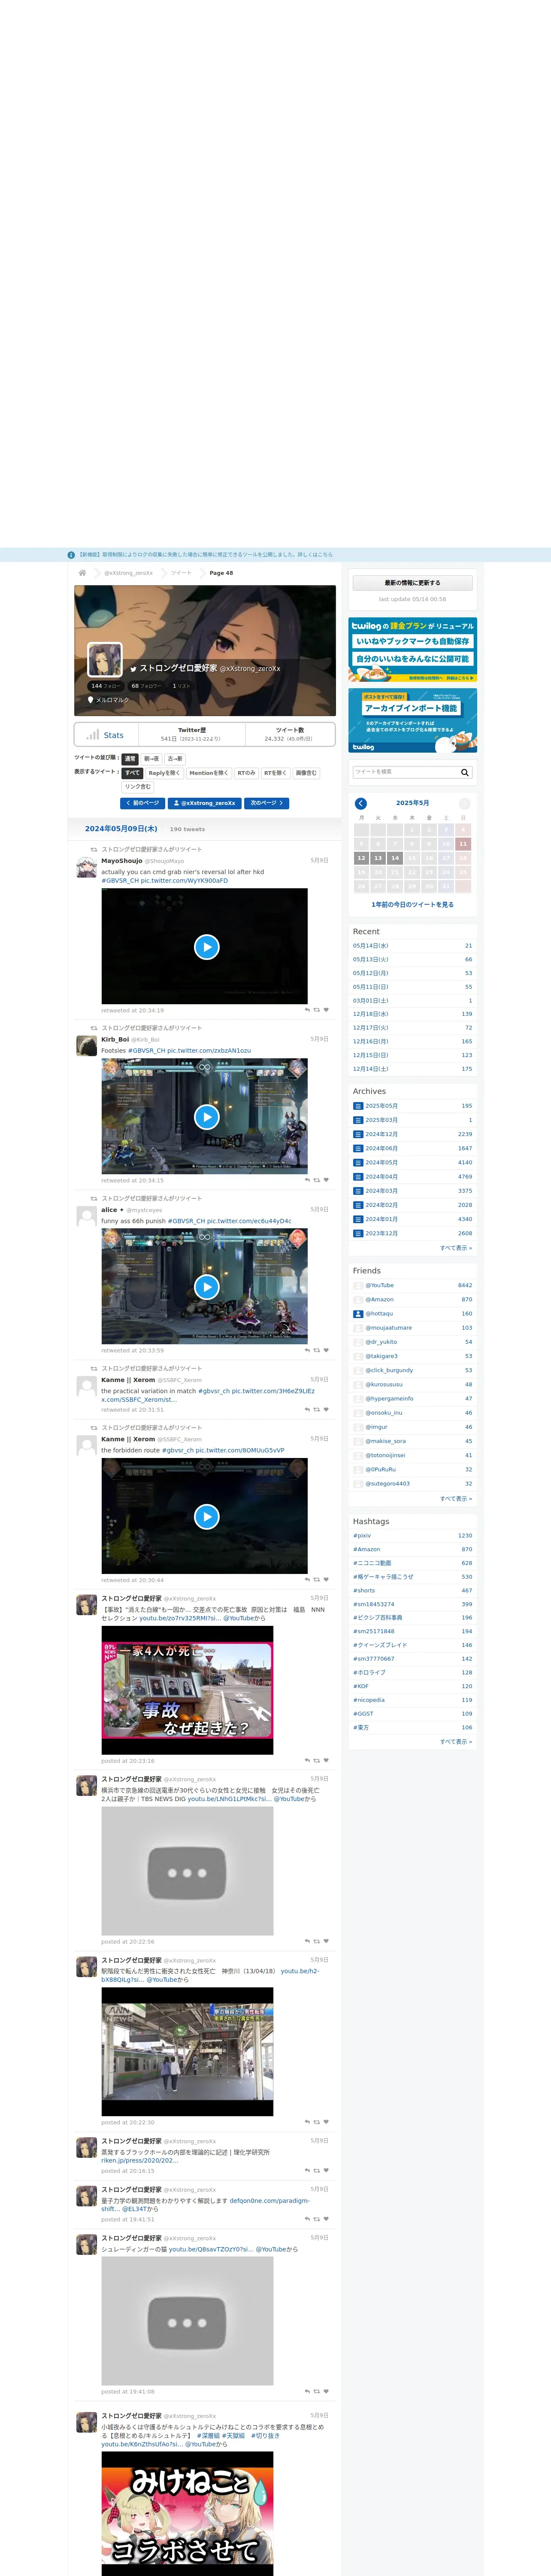Like the tweet posted at 19:41:08
Screen dimensions: 551x2576
click(x=326, y=2392)
